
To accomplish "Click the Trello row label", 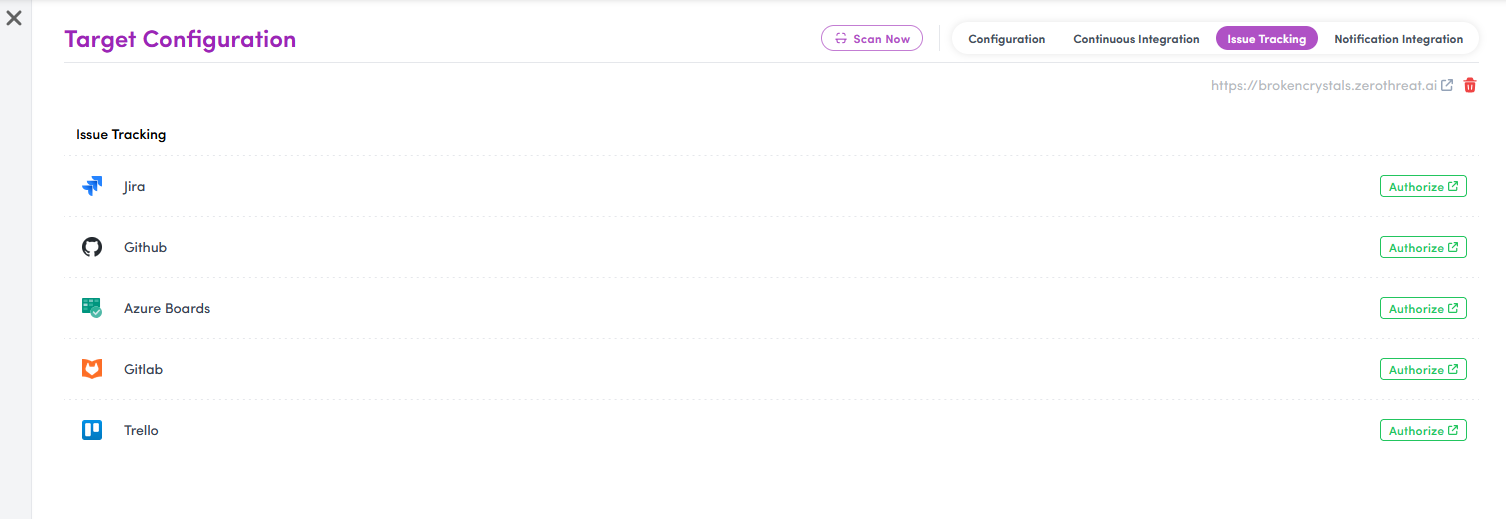I will coord(141,430).
